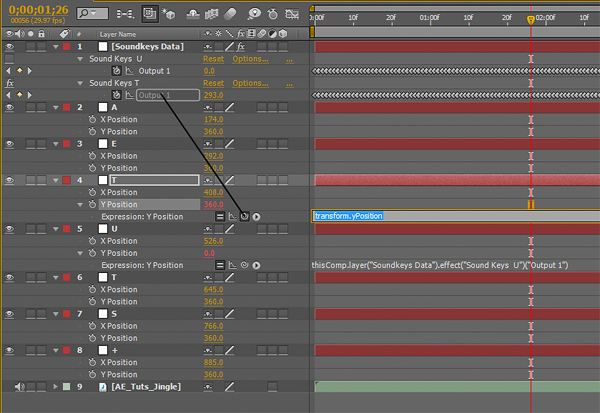Image resolution: width=600 pixels, height=413 pixels.
Task: Collapse layer 3 E properties
Action: tap(56, 144)
